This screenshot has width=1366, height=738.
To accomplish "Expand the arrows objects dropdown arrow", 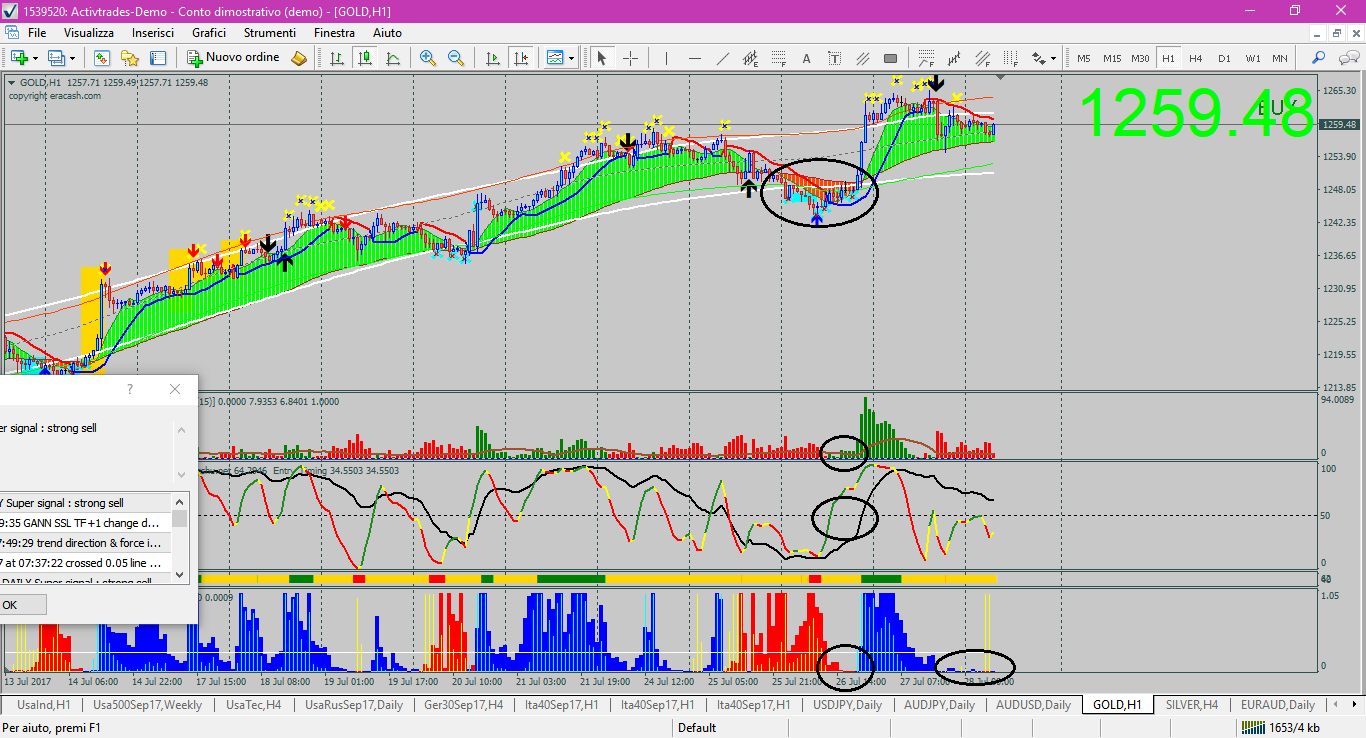I will click(1054, 58).
